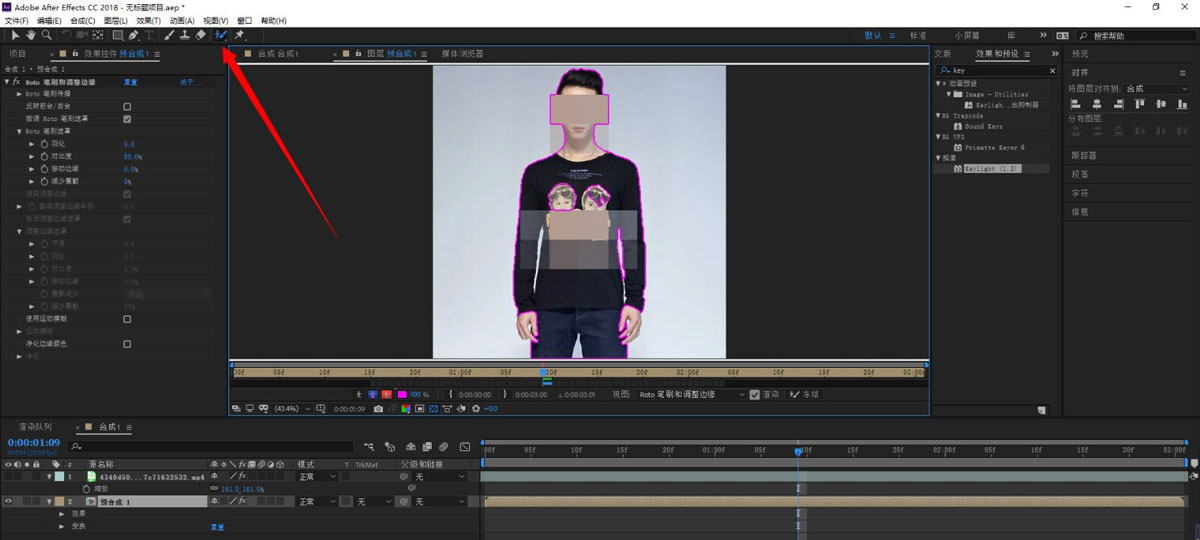Click the 重置 link for the Roto effect

(130, 82)
